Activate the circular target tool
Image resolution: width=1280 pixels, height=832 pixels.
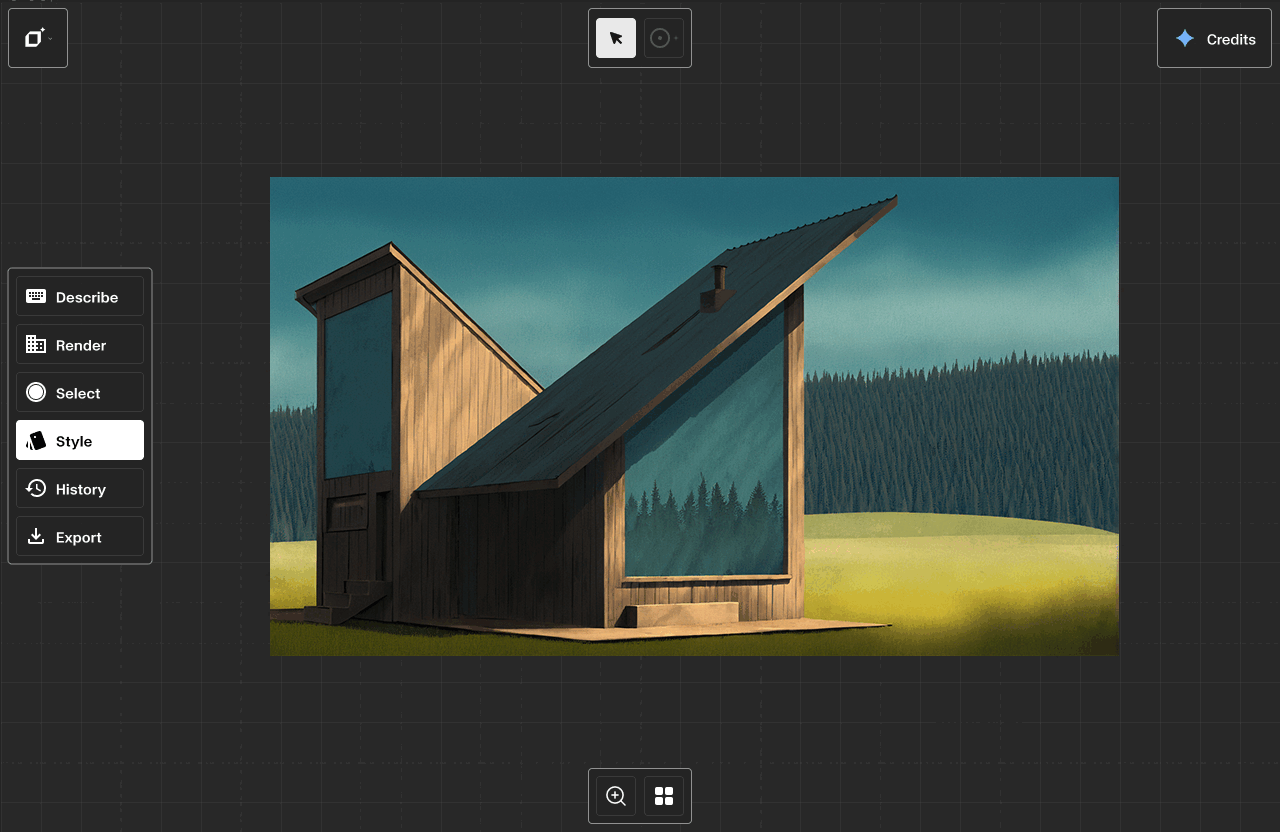pyautogui.click(x=659, y=38)
